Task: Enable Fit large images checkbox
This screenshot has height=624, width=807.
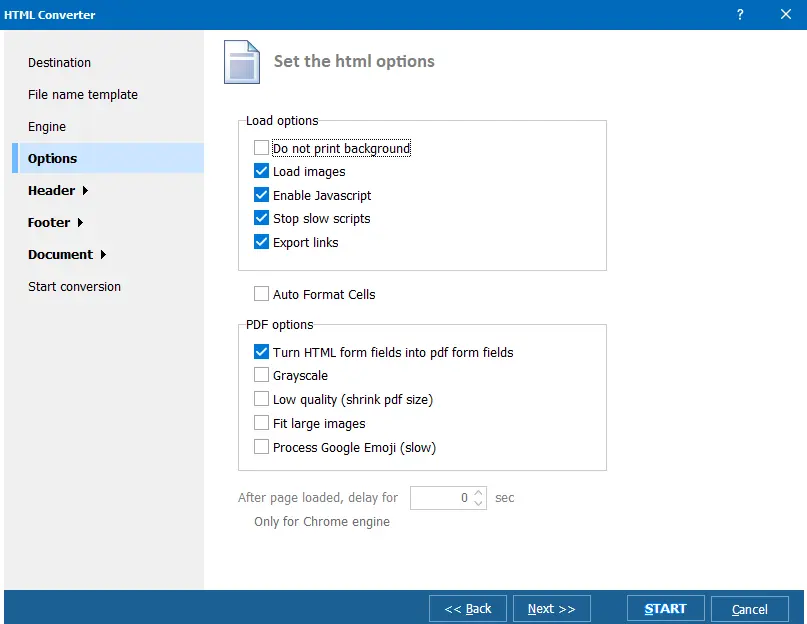Action: tap(261, 423)
